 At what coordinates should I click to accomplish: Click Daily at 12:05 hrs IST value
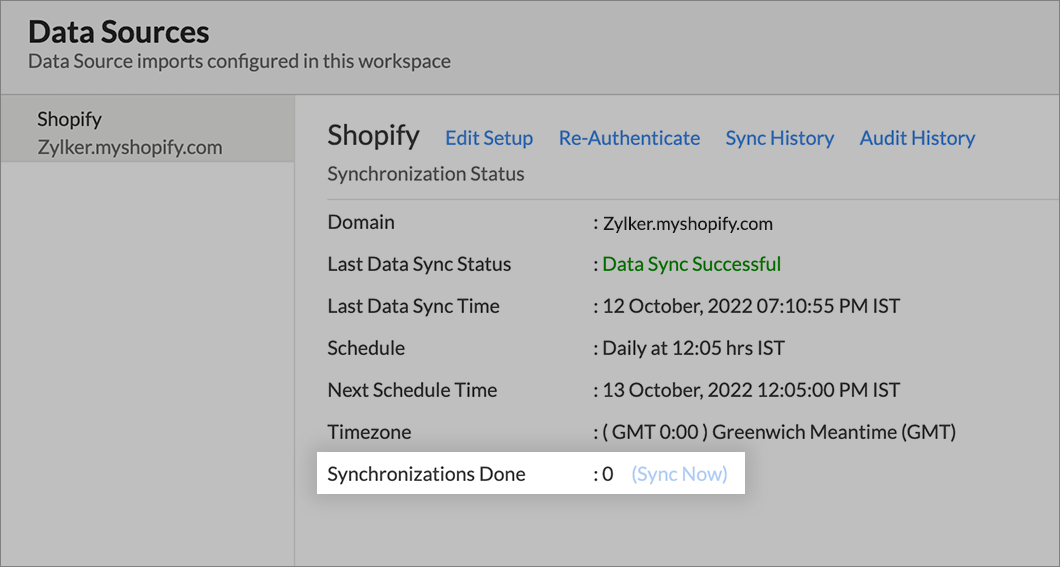coord(694,348)
